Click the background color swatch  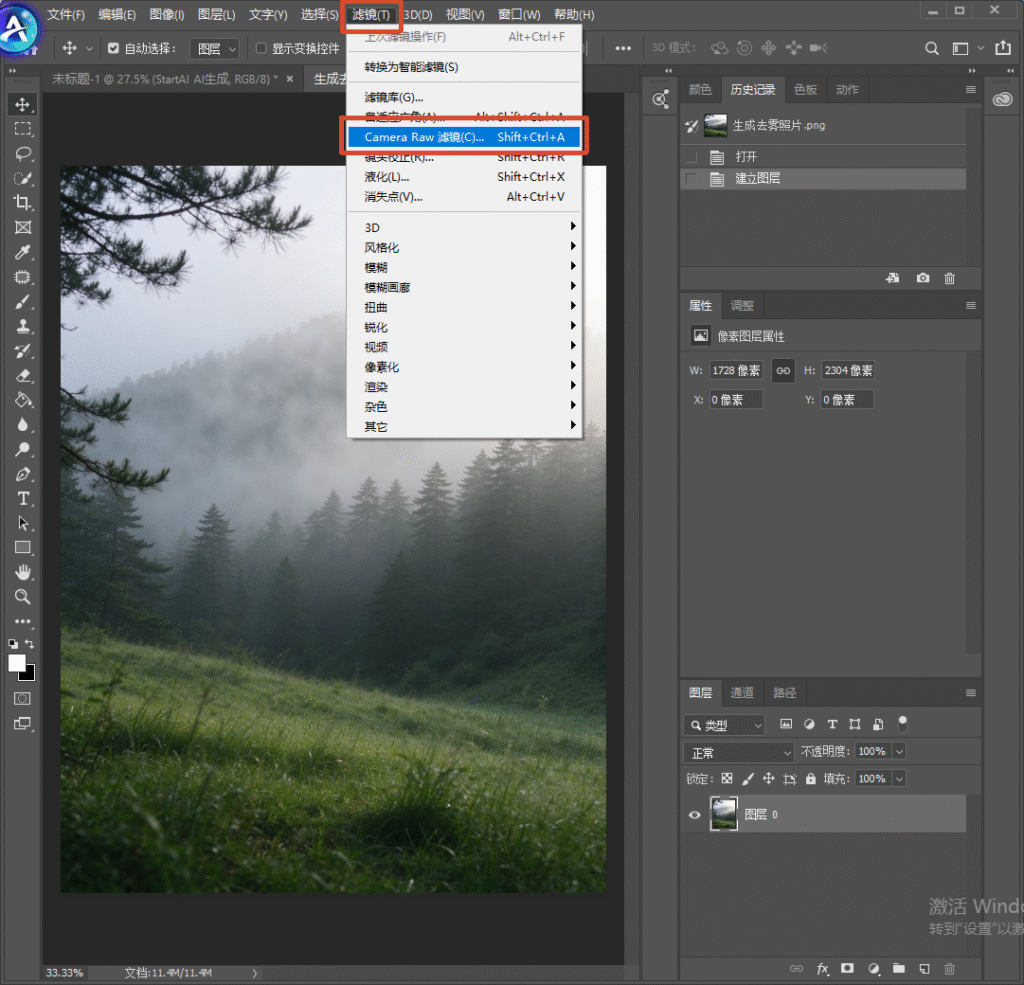point(29,673)
